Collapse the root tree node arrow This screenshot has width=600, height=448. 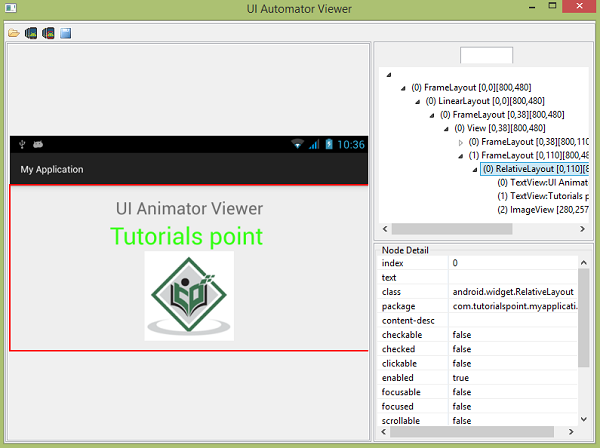(389, 75)
